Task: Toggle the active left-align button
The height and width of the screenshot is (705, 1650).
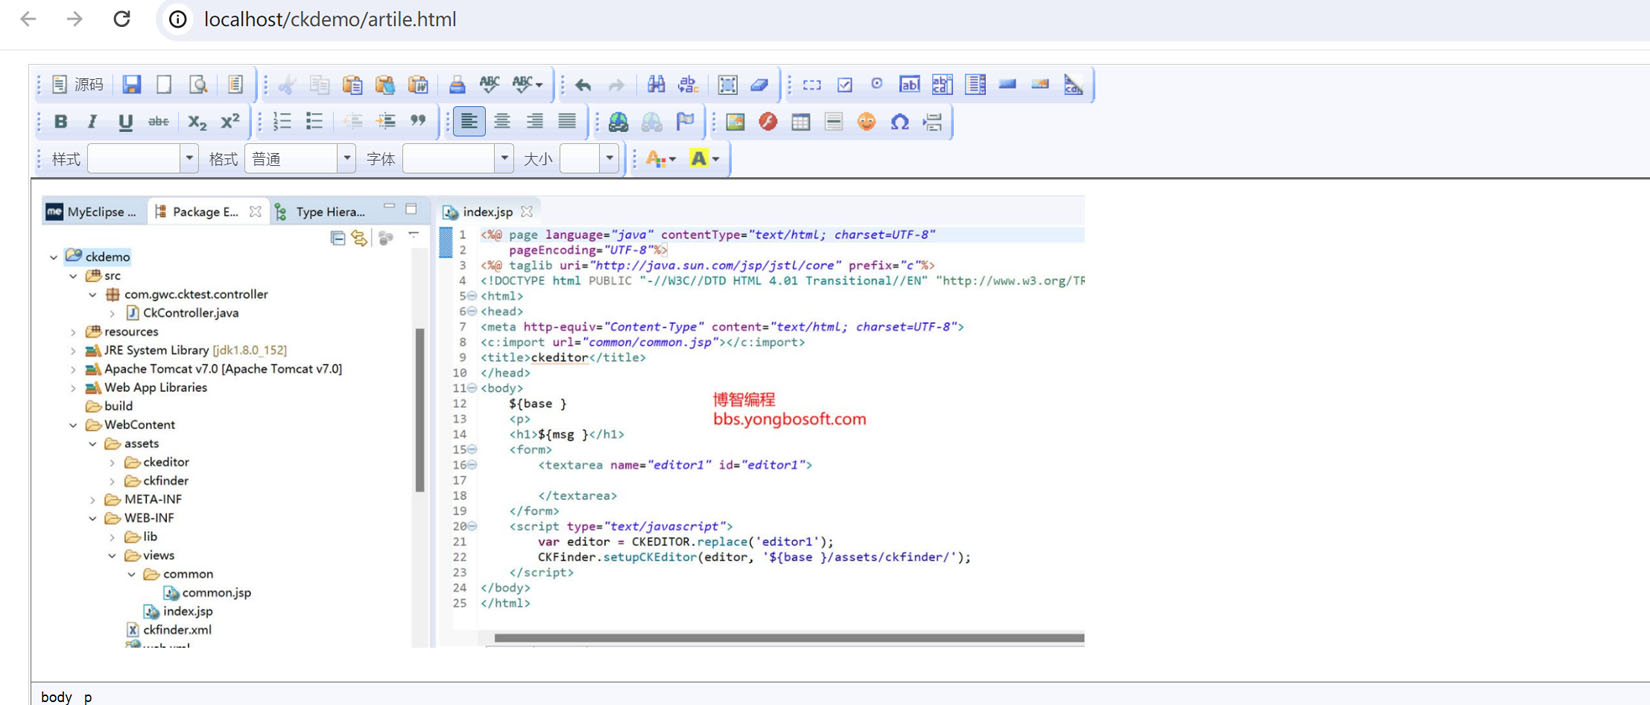Action: (468, 122)
